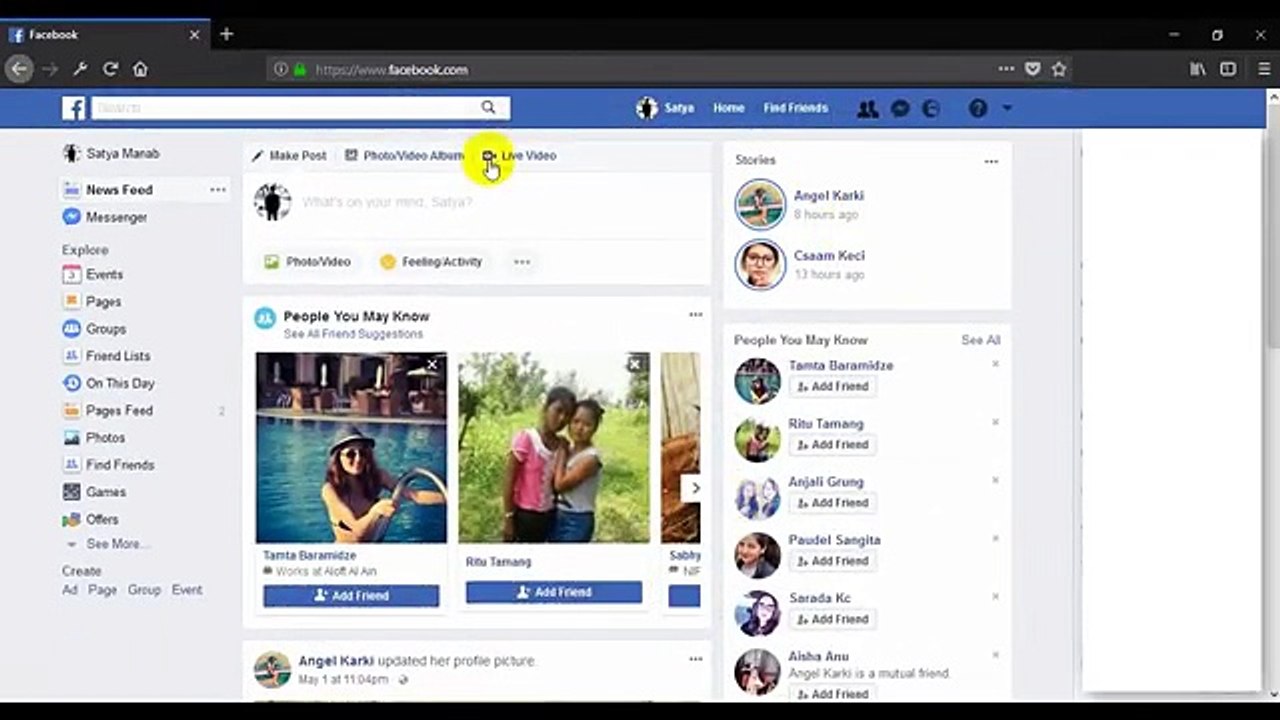Viewport: 1280px width, 720px height.
Task: Open On This Day in Explore
Action: [108, 383]
